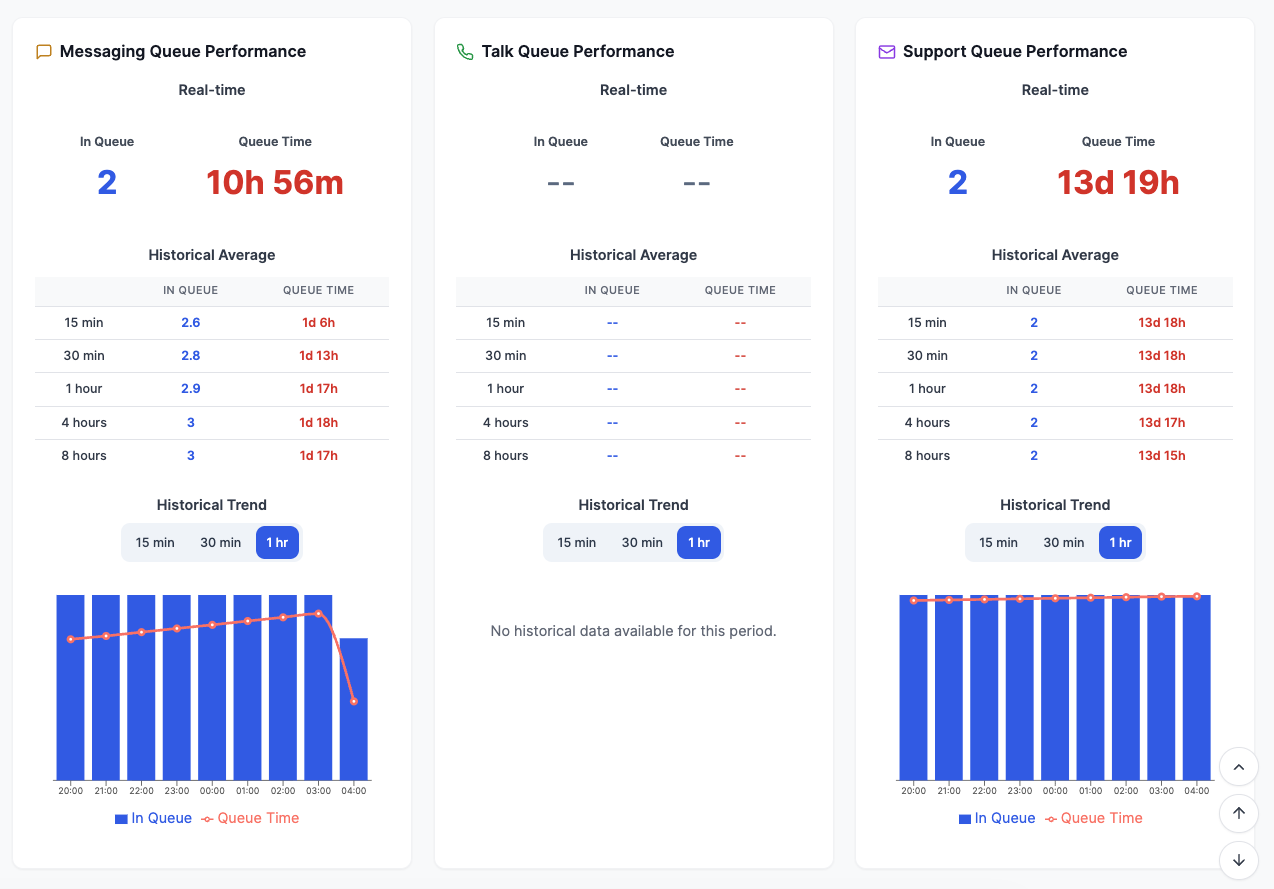Click Support Queue Historical Trend heading
Screen dimensions: 1274x889
pos(1055,505)
